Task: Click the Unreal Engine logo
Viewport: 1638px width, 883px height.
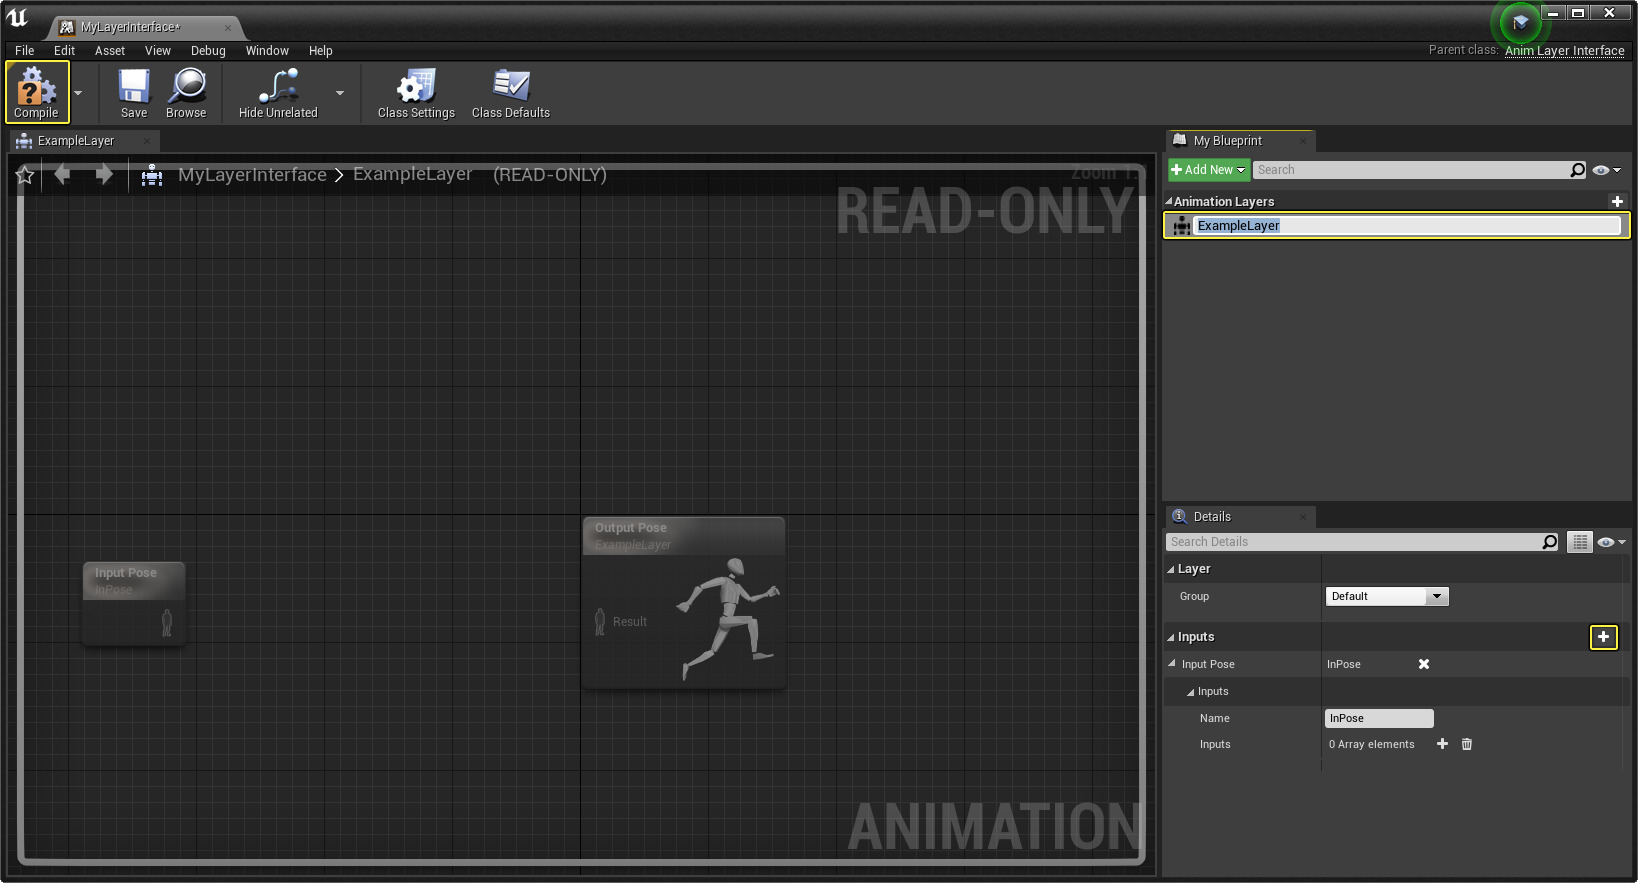Action: point(17,17)
